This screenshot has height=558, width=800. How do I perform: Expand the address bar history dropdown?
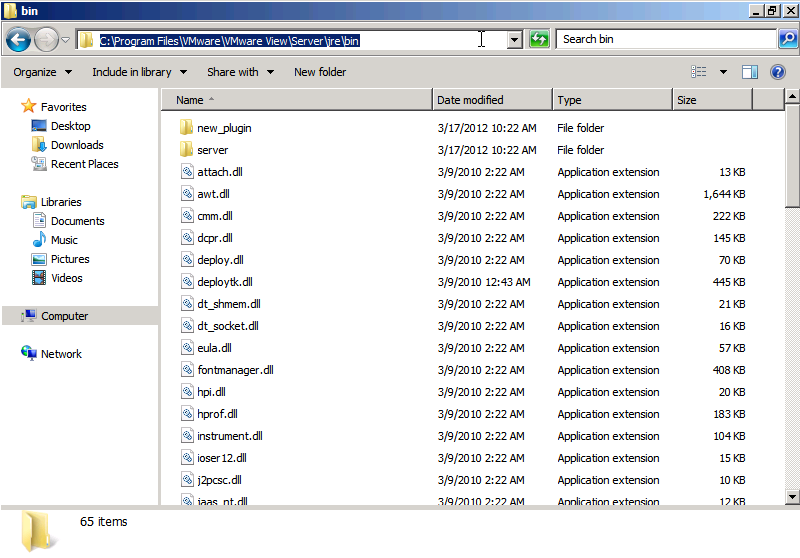point(515,40)
